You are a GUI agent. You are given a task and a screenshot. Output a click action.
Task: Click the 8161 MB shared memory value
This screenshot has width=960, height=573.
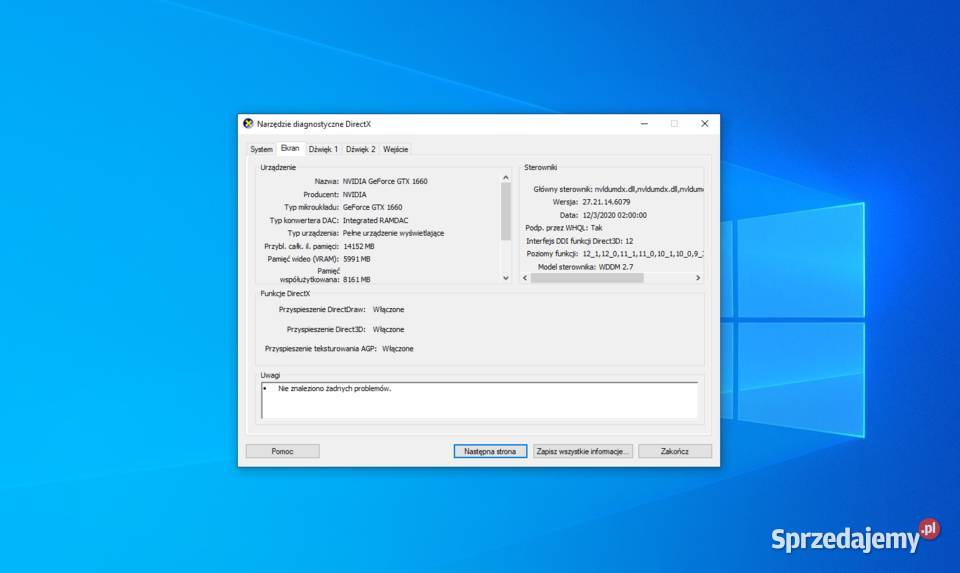tap(357, 279)
